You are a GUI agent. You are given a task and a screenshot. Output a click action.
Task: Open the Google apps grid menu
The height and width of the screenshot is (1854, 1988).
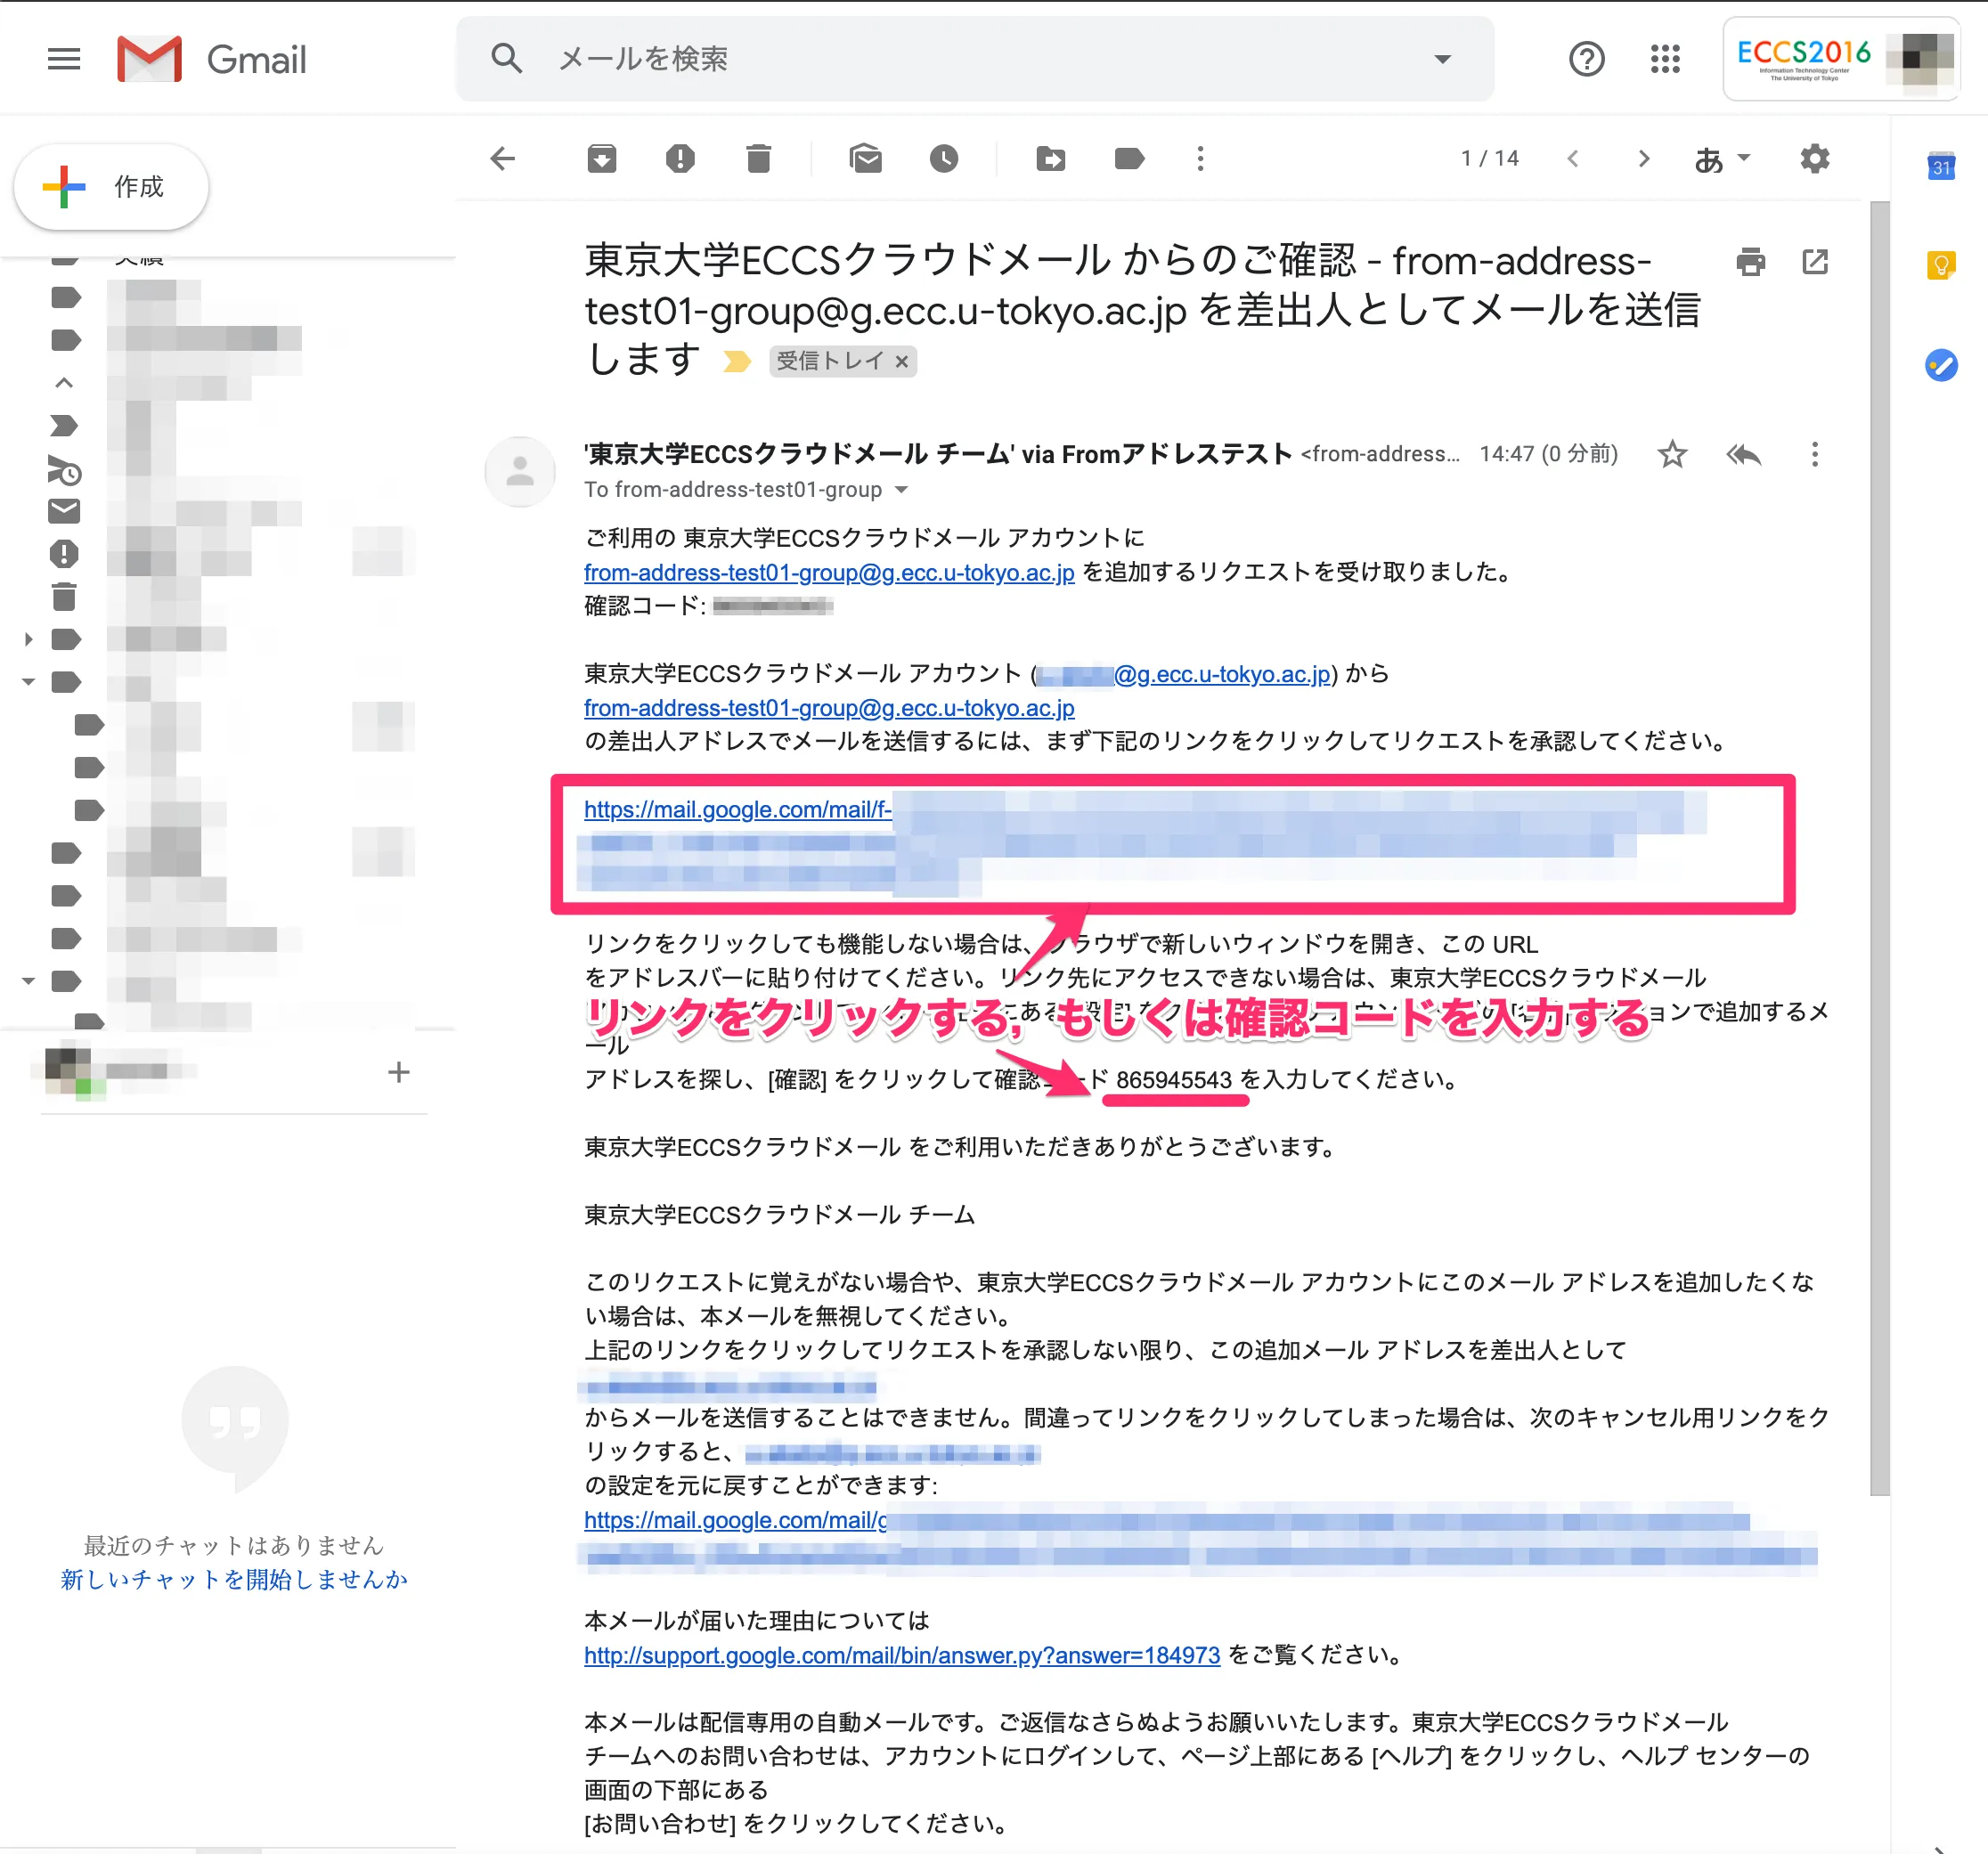point(1665,59)
